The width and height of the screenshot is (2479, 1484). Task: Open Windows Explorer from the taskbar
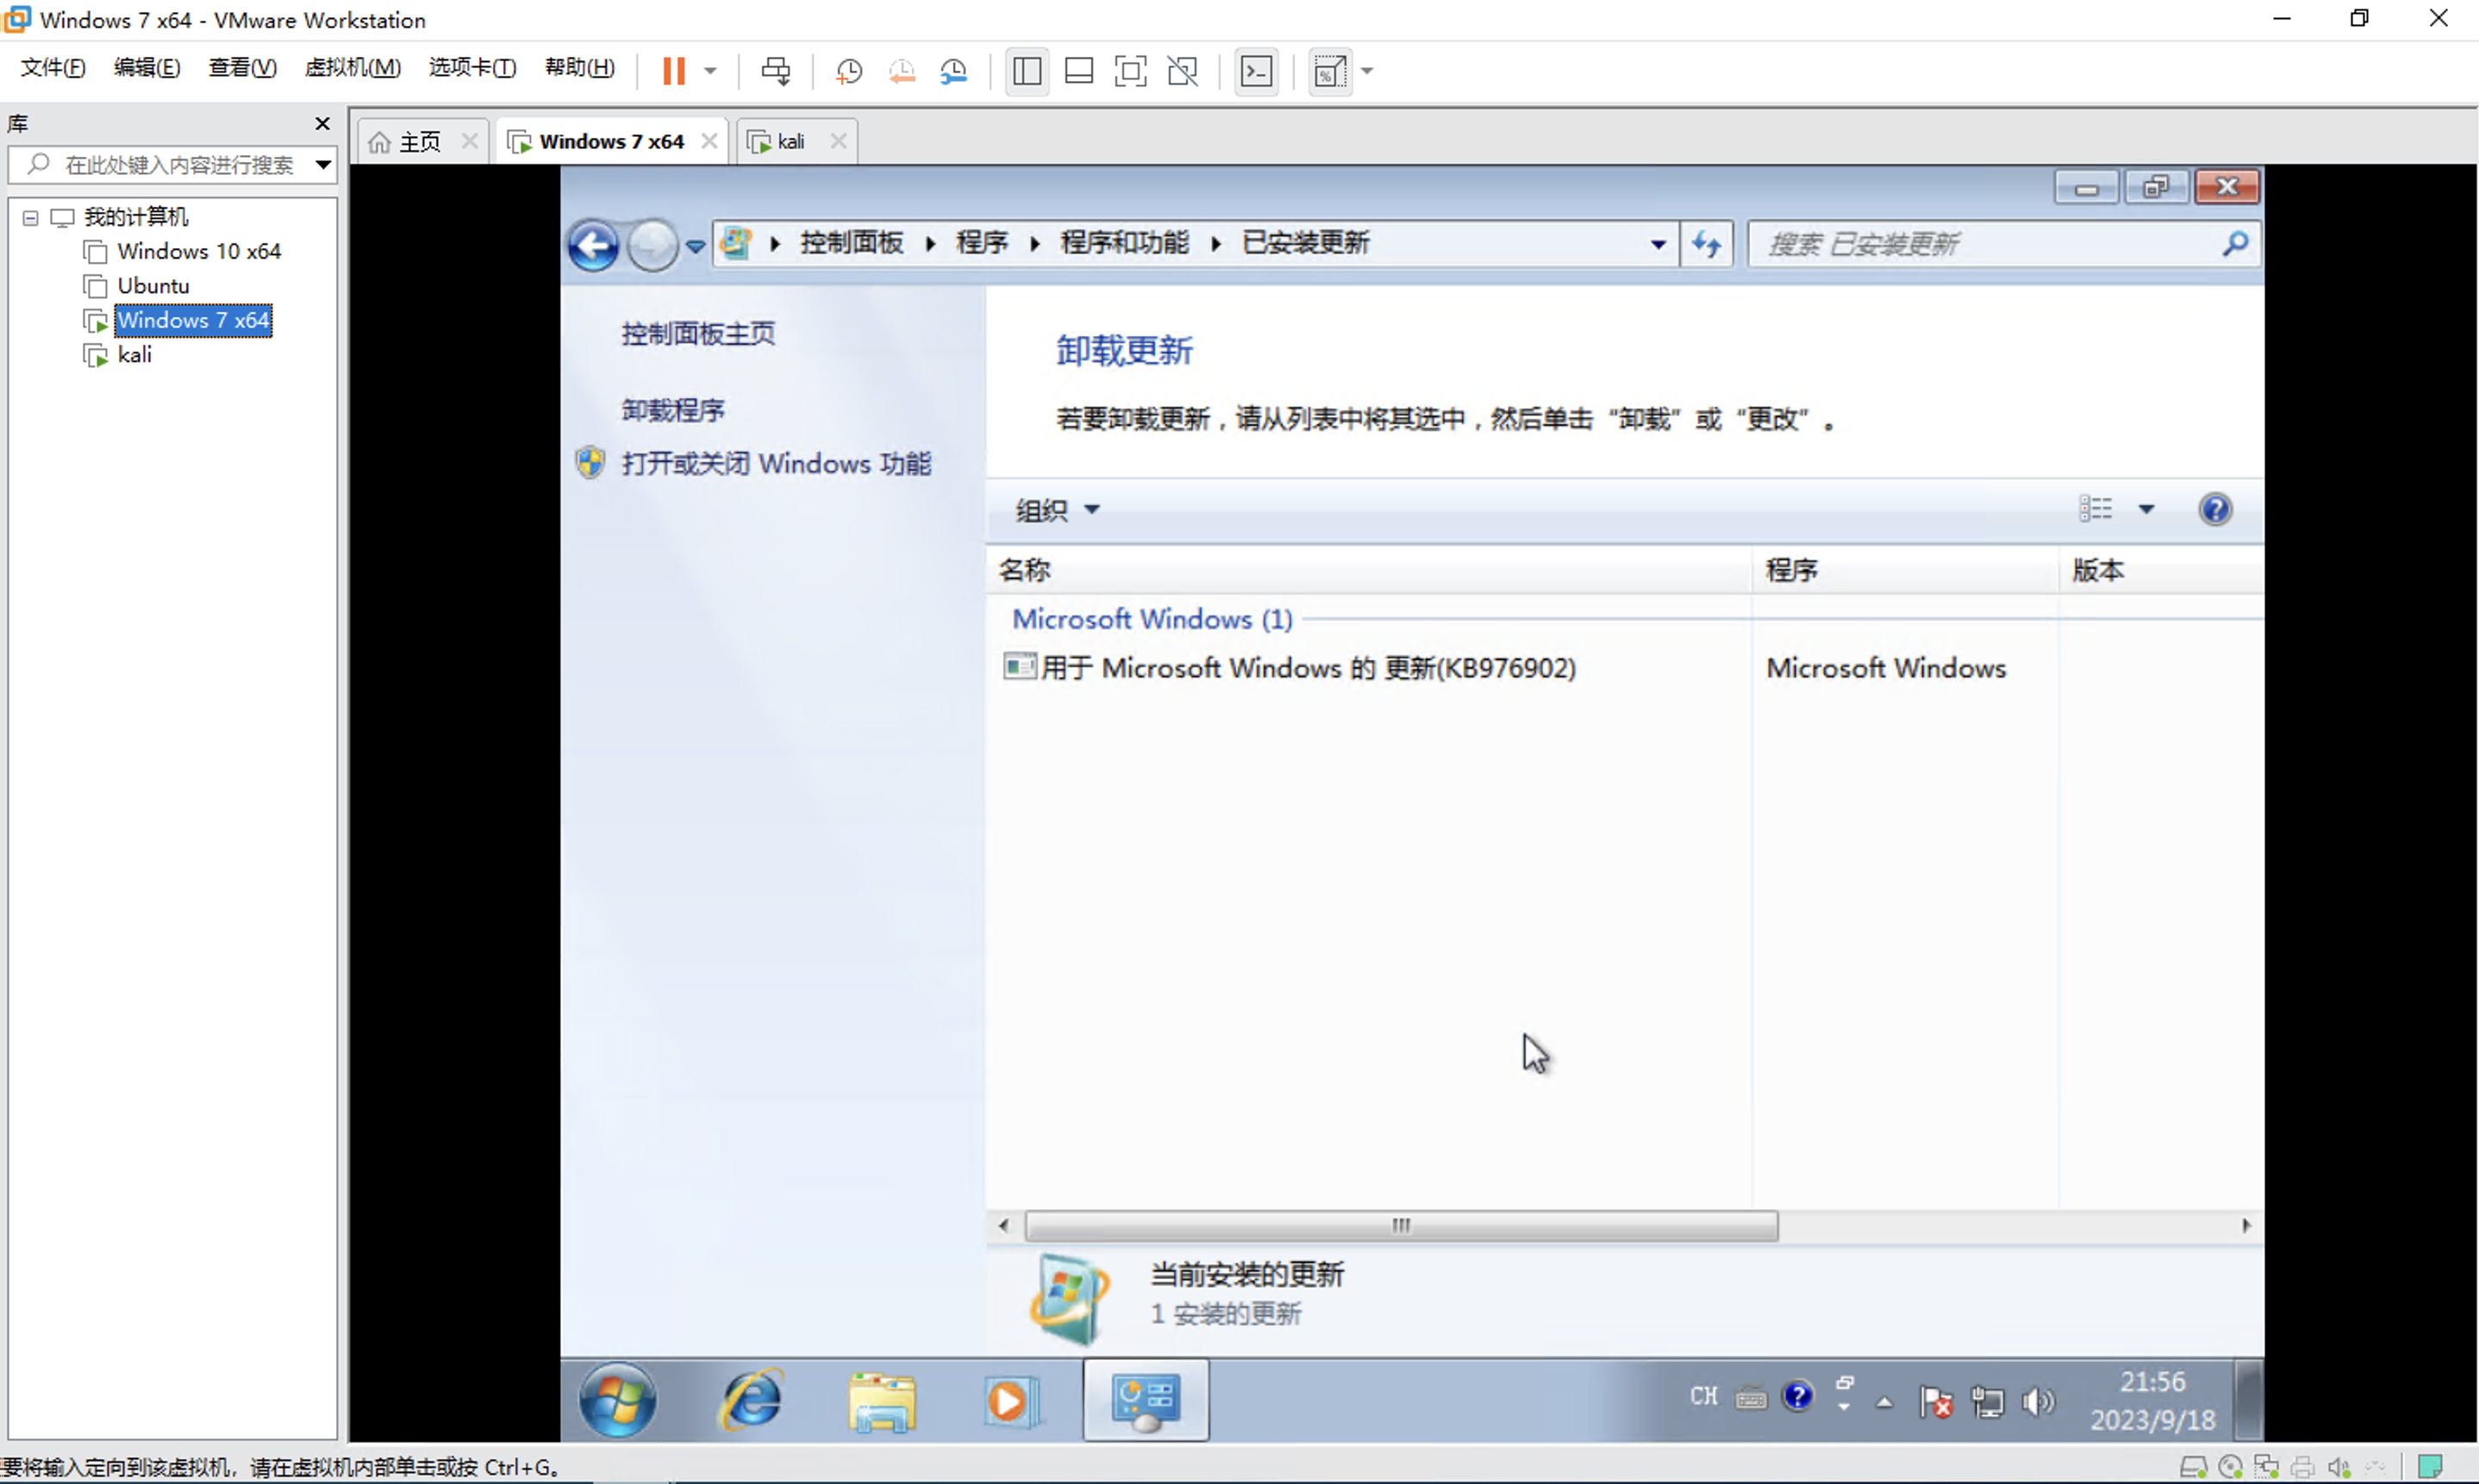pos(881,1401)
